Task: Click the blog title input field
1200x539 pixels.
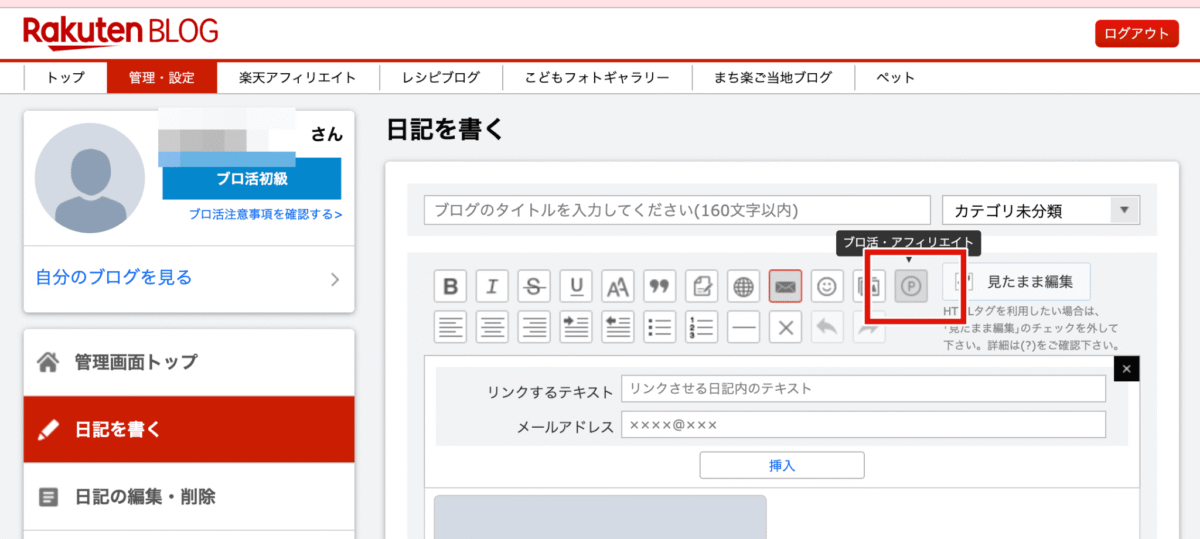Action: 677,210
